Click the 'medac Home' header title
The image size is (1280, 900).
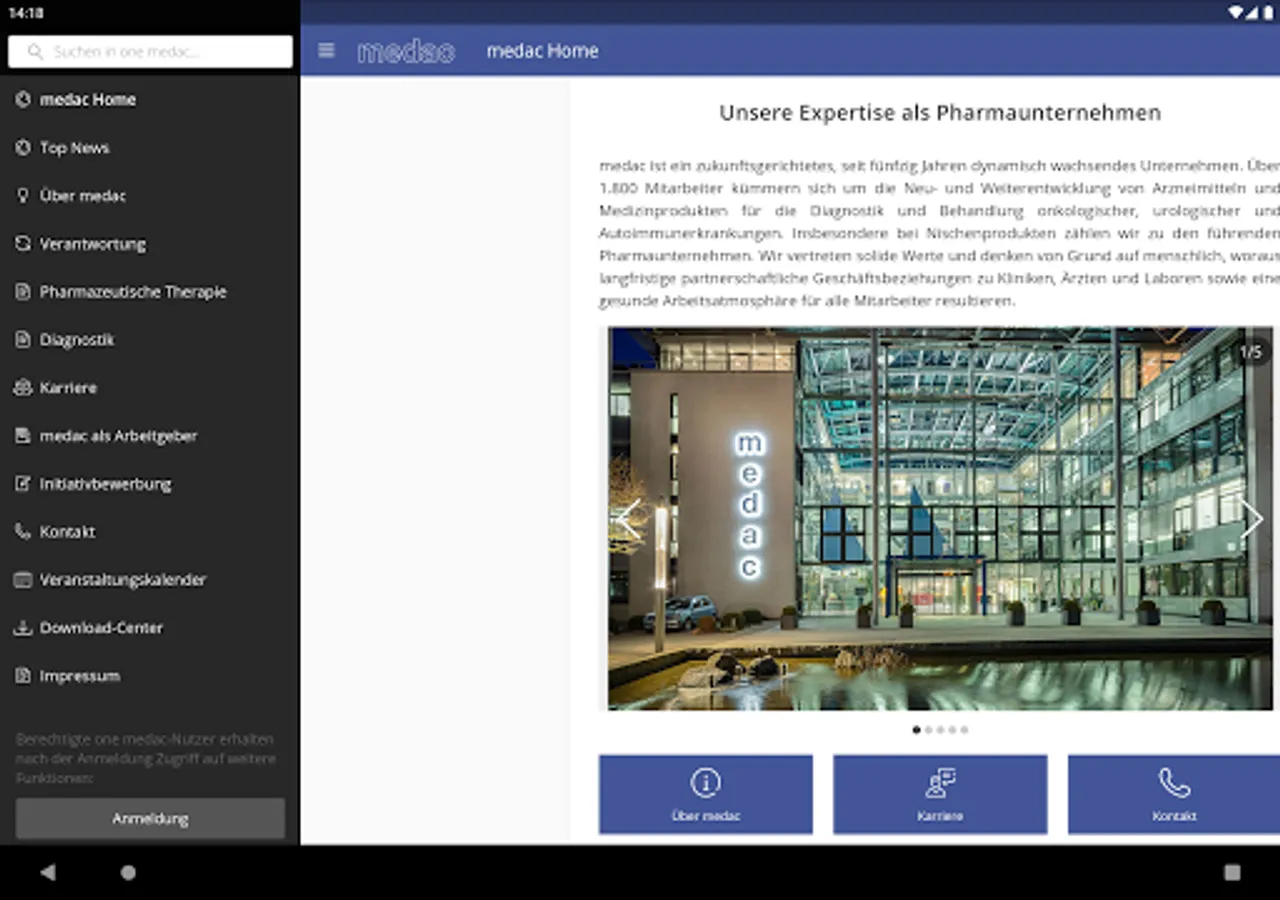coord(542,51)
